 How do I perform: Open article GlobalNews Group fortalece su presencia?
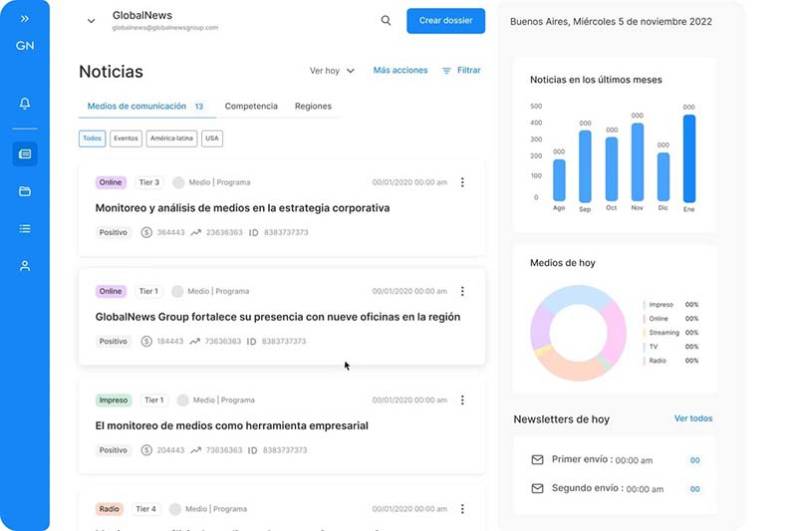point(278,317)
